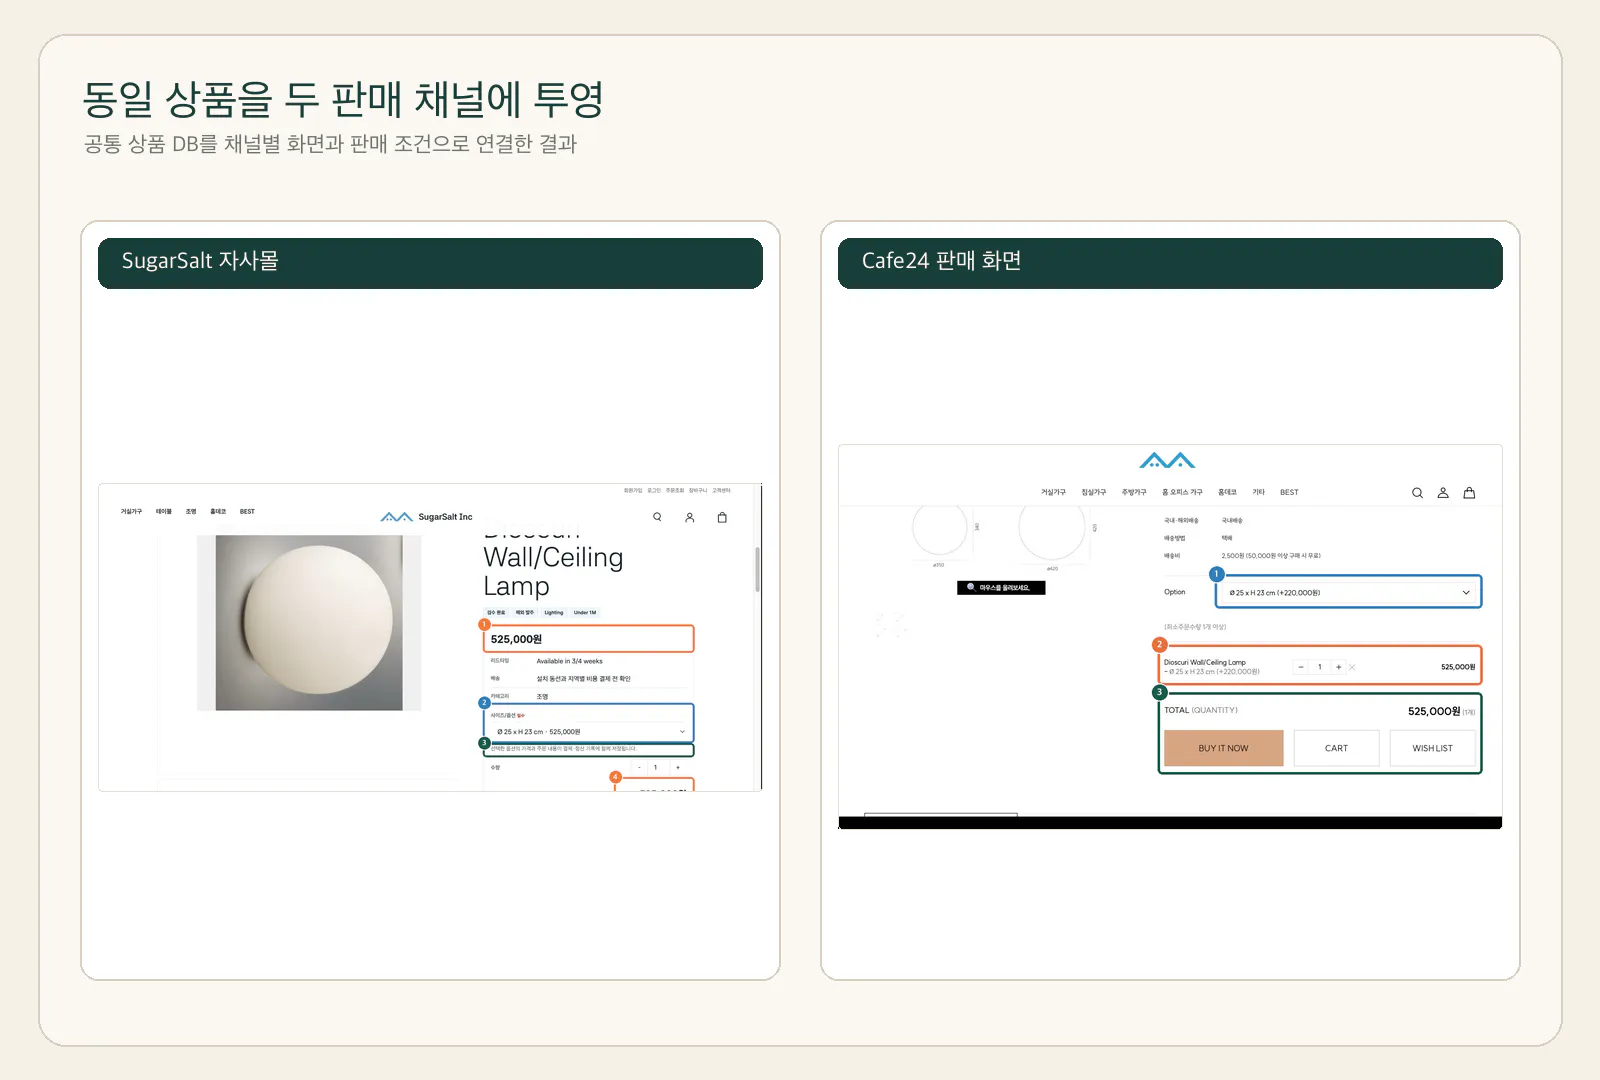Screen dimensions: 1600x1080
Task: Increase quantity with plus in the Cafe24 order row
Action: 1338,667
